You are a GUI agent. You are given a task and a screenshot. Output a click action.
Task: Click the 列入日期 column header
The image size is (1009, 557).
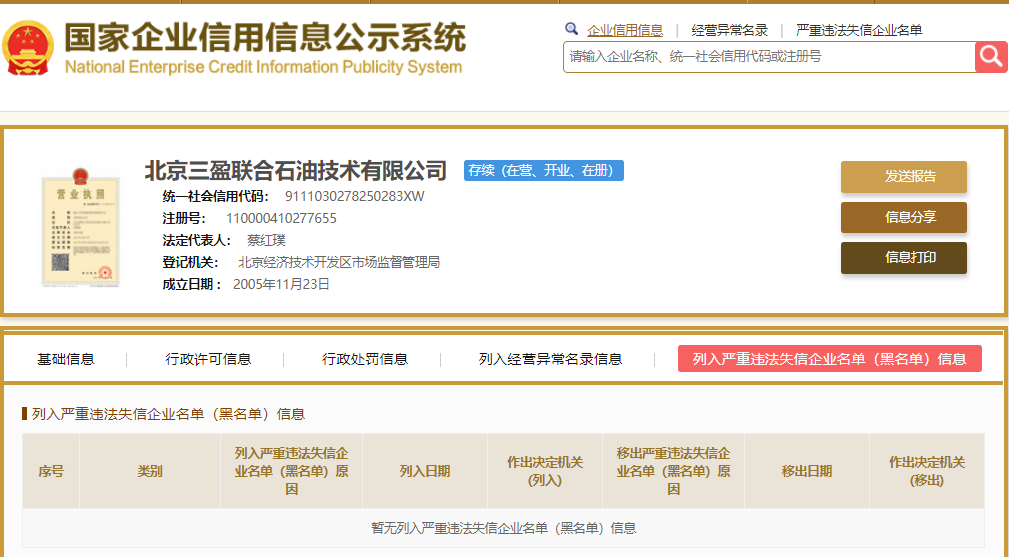pyautogui.click(x=425, y=471)
